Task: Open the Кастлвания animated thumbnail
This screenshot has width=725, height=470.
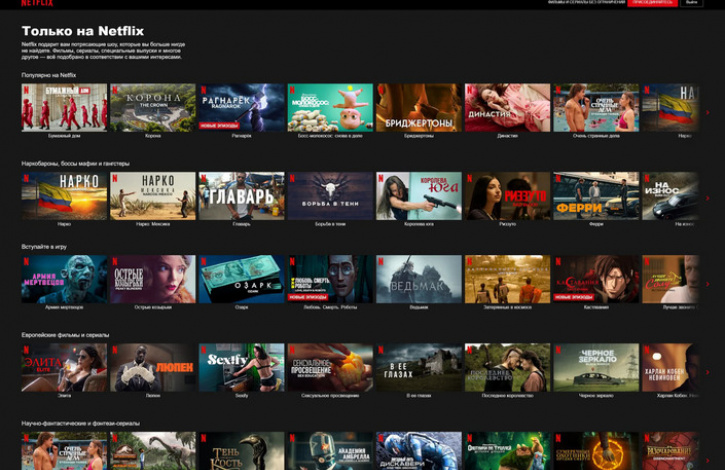Action: [x=596, y=279]
